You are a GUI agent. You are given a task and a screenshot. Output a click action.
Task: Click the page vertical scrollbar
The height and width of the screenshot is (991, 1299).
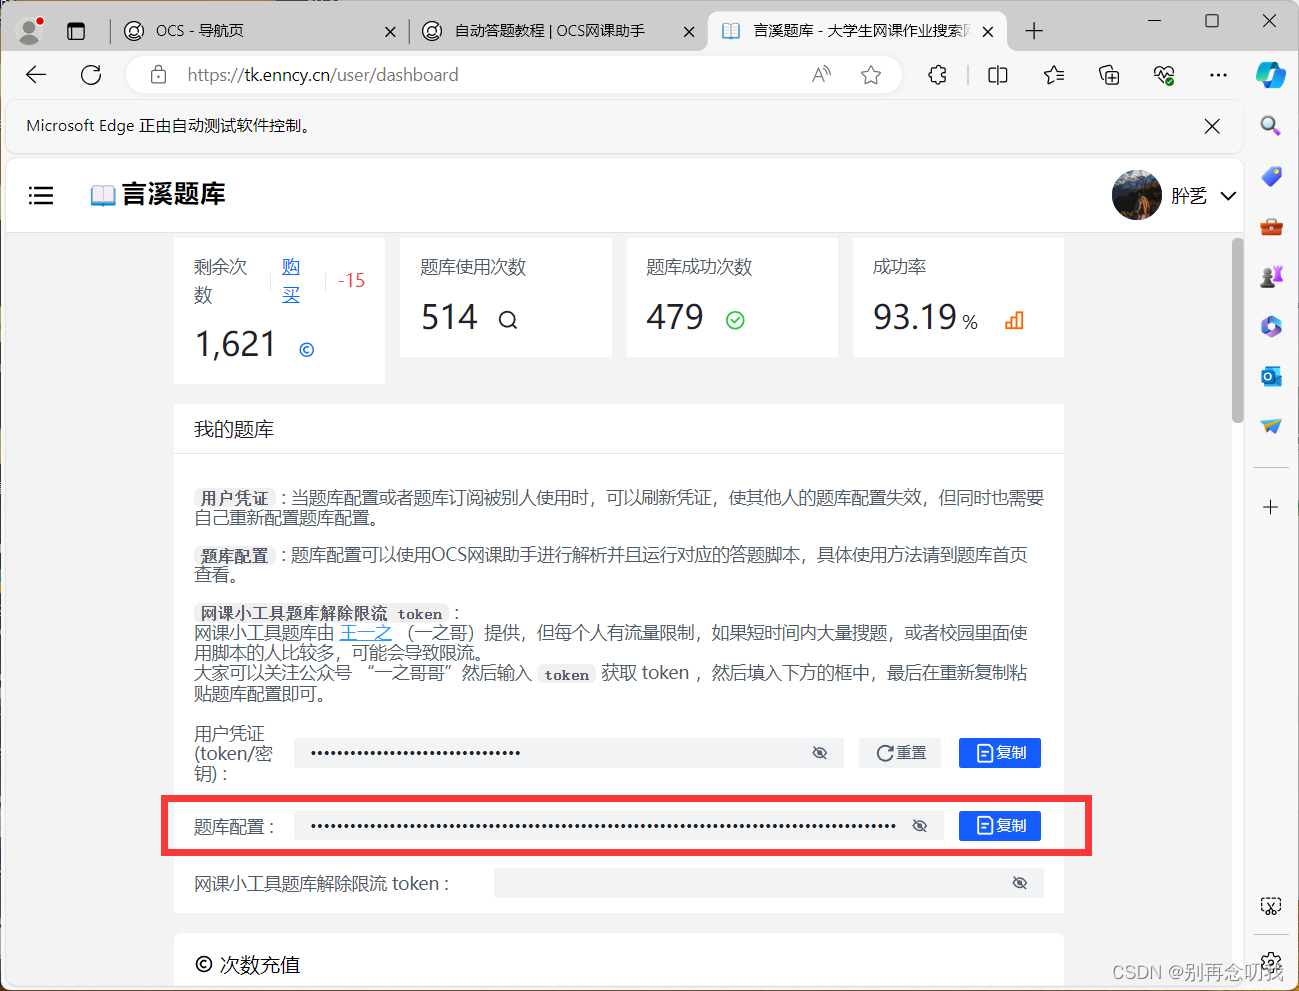pyautogui.click(x=1238, y=331)
